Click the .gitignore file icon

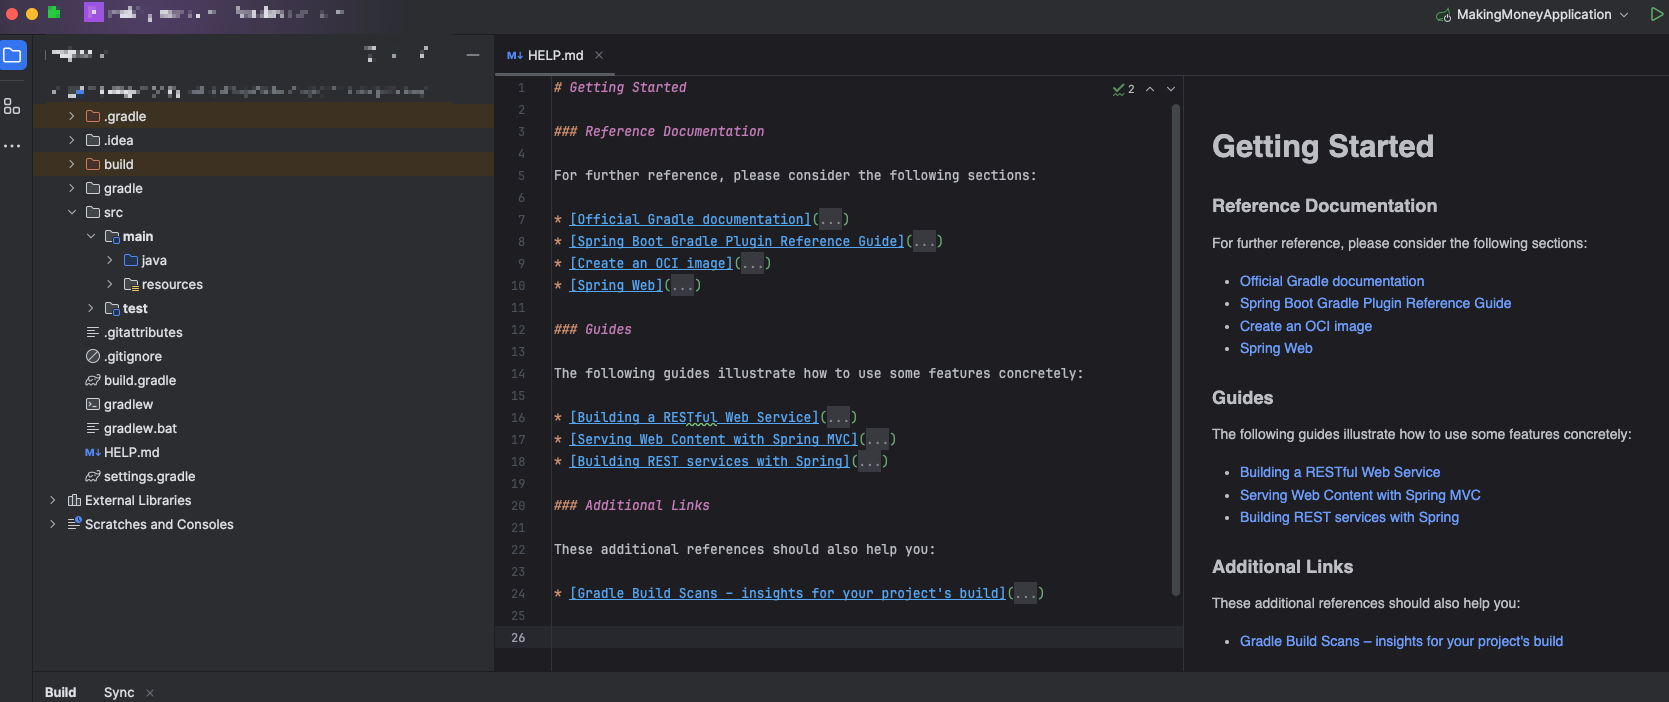click(x=93, y=356)
